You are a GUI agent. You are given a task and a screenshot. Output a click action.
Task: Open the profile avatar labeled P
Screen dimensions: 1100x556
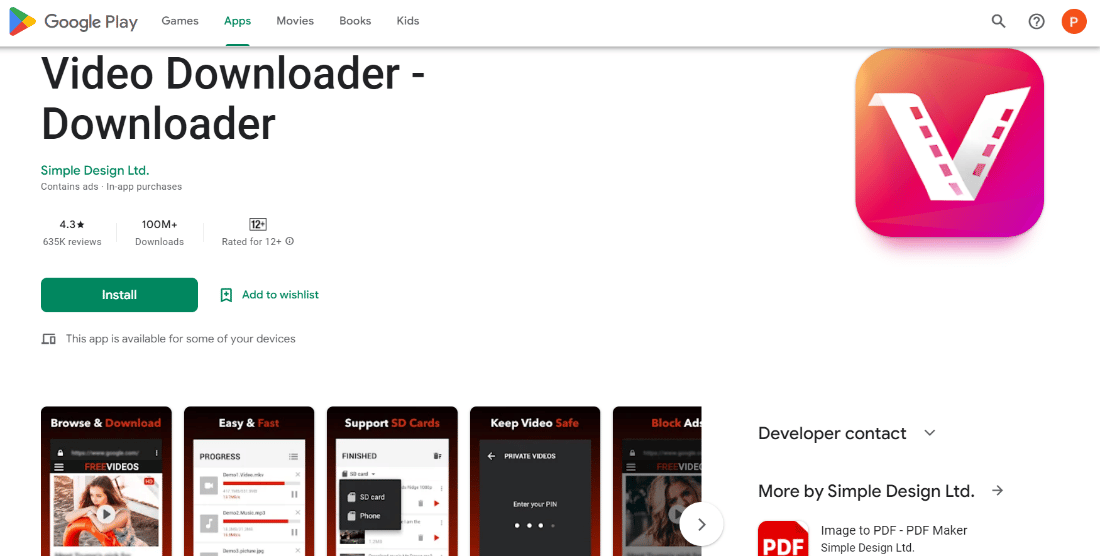[x=1074, y=22]
